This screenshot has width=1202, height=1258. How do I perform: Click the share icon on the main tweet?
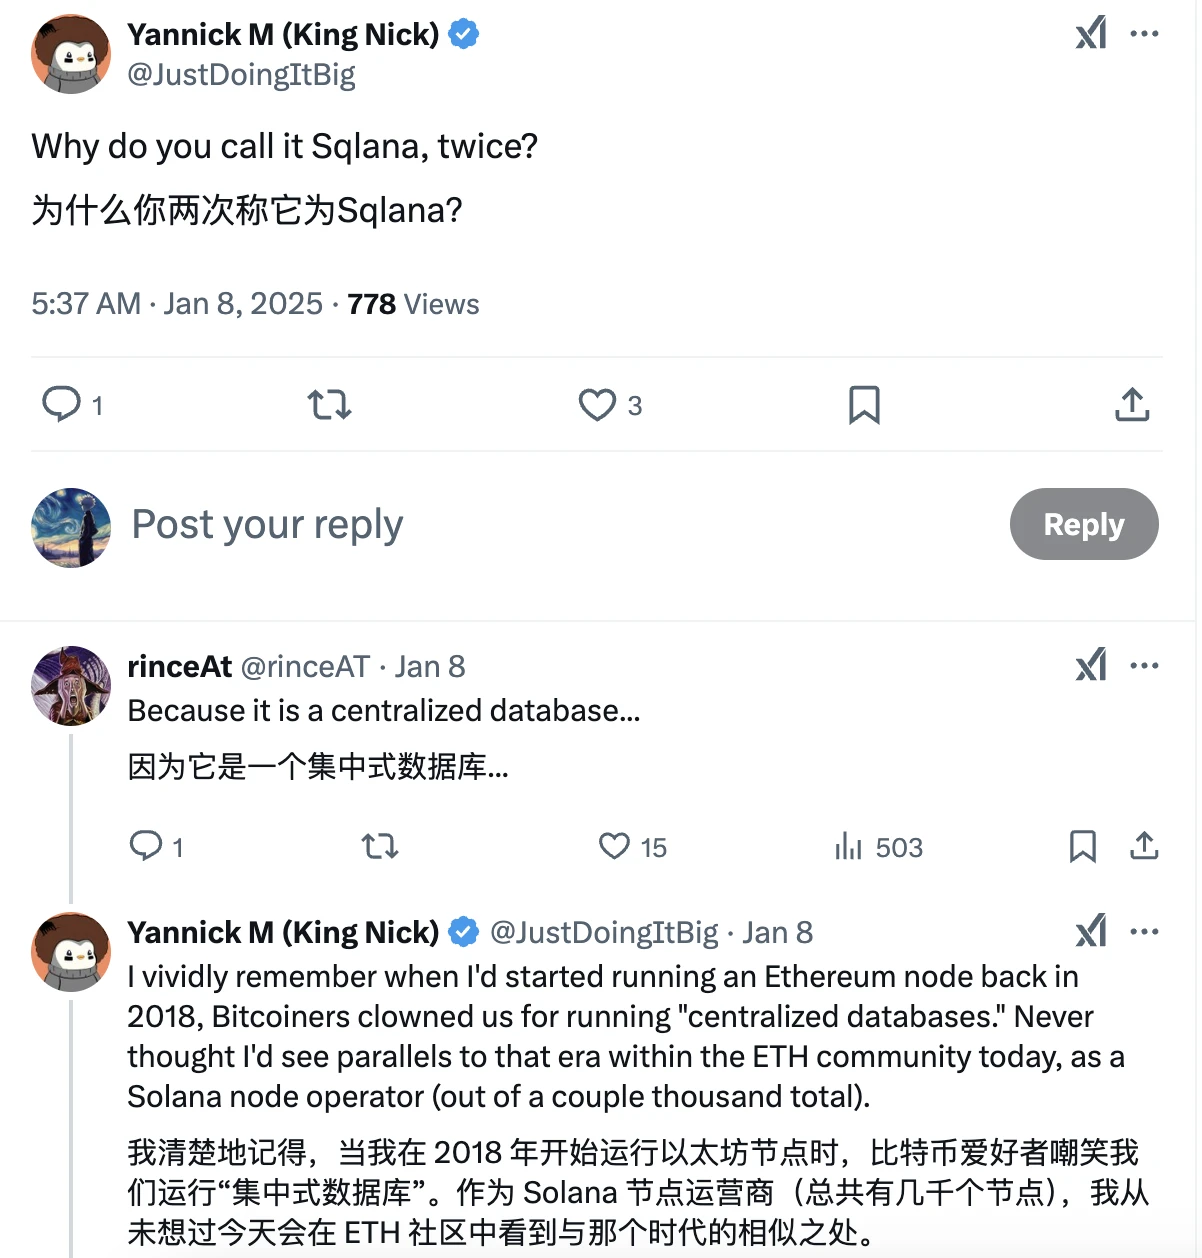[x=1130, y=405]
